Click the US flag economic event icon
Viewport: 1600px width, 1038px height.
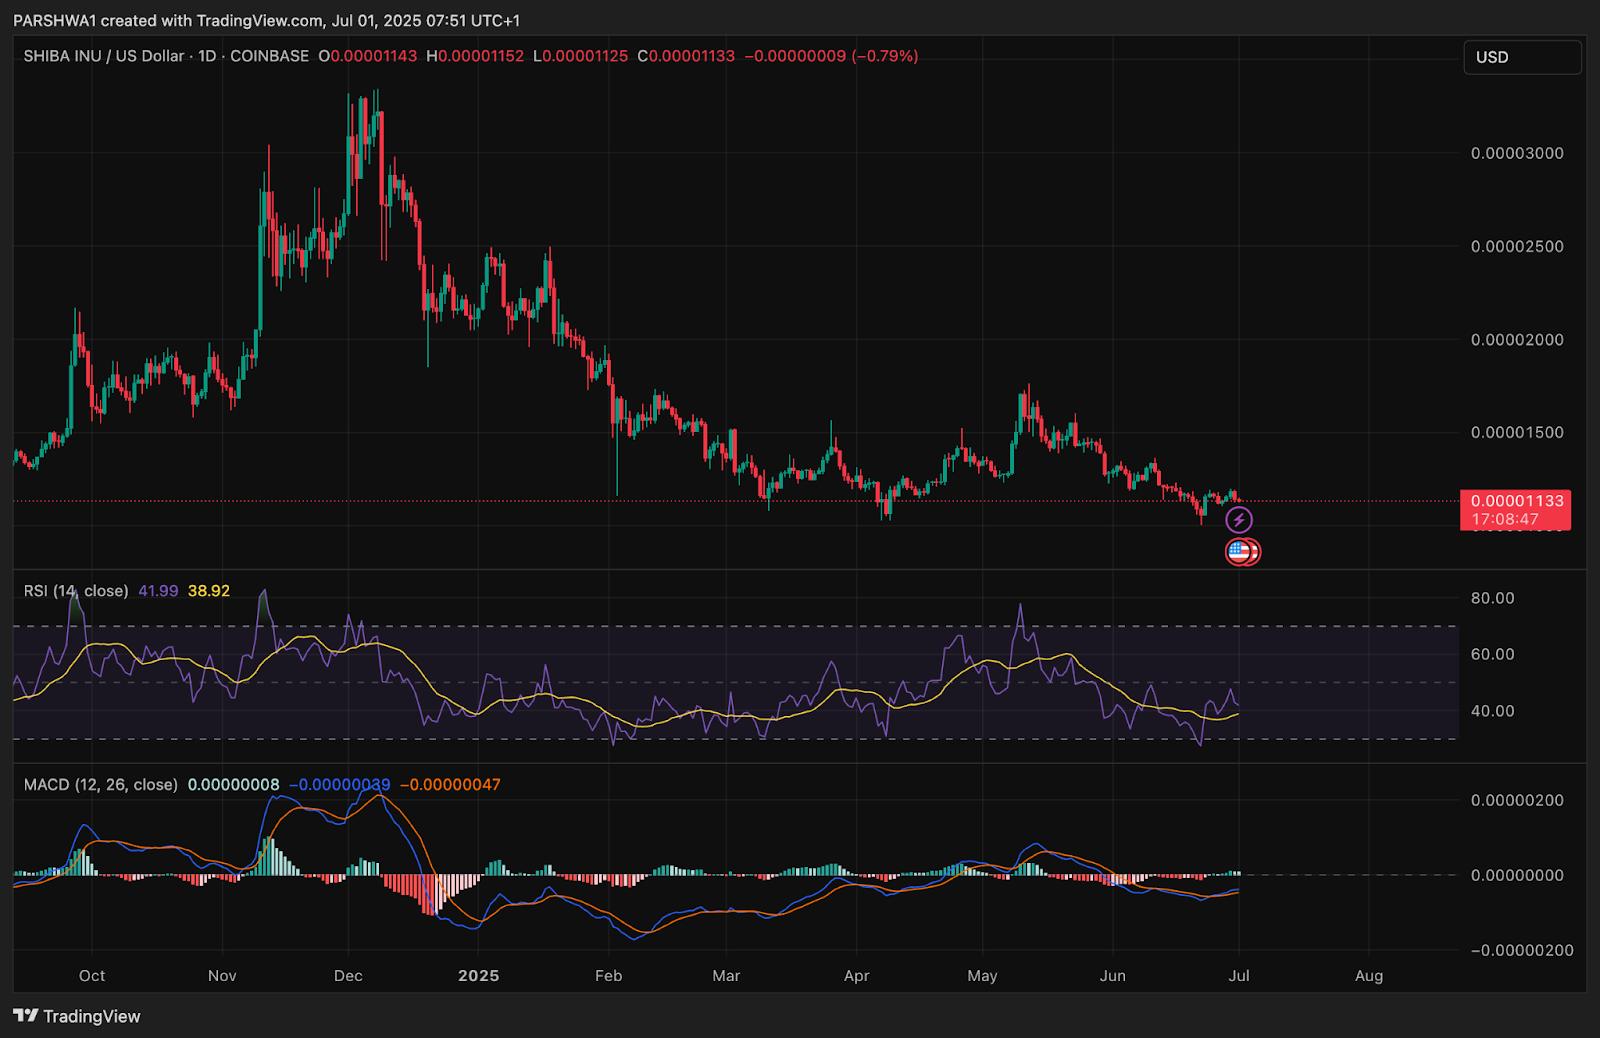[1240, 551]
